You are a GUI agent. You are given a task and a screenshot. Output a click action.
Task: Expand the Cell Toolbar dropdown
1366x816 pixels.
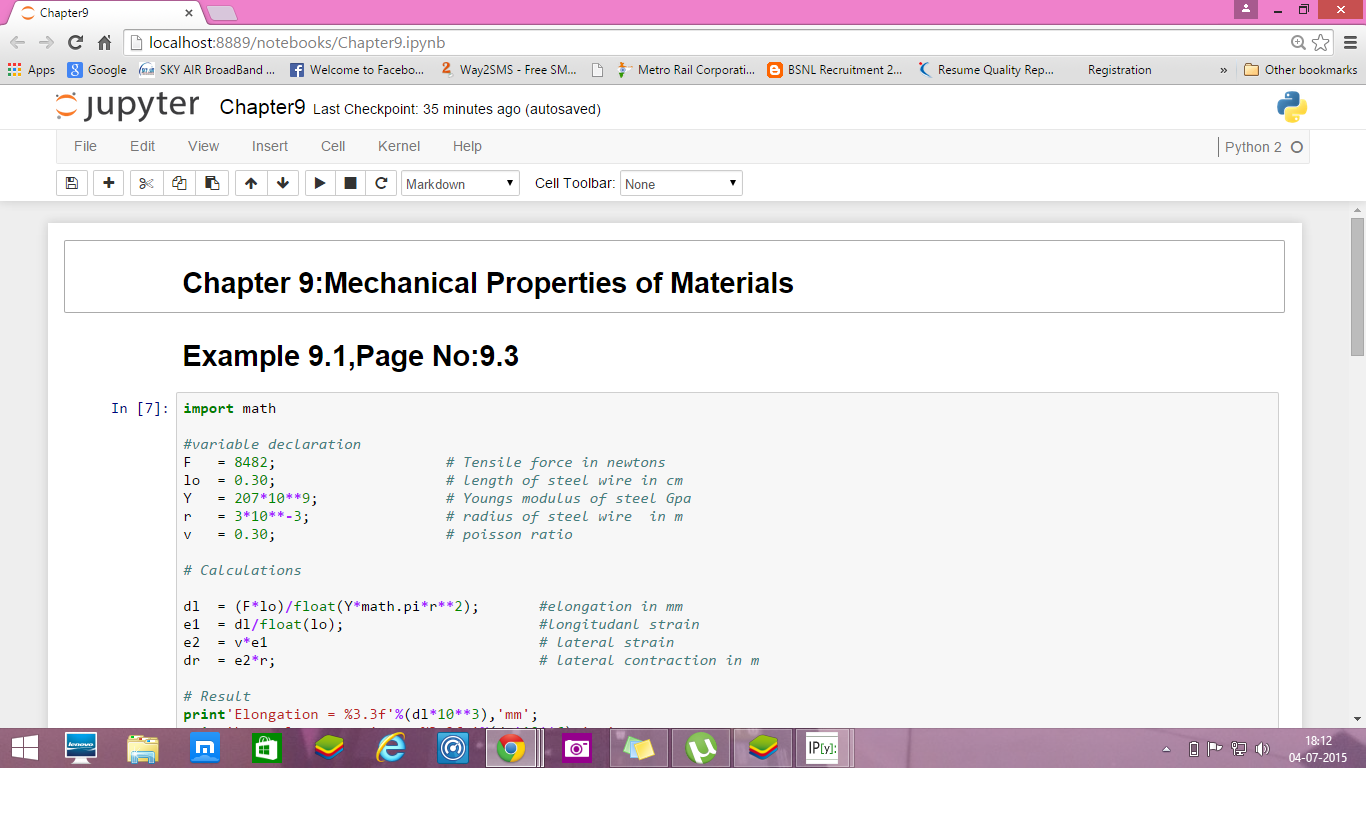pos(681,184)
